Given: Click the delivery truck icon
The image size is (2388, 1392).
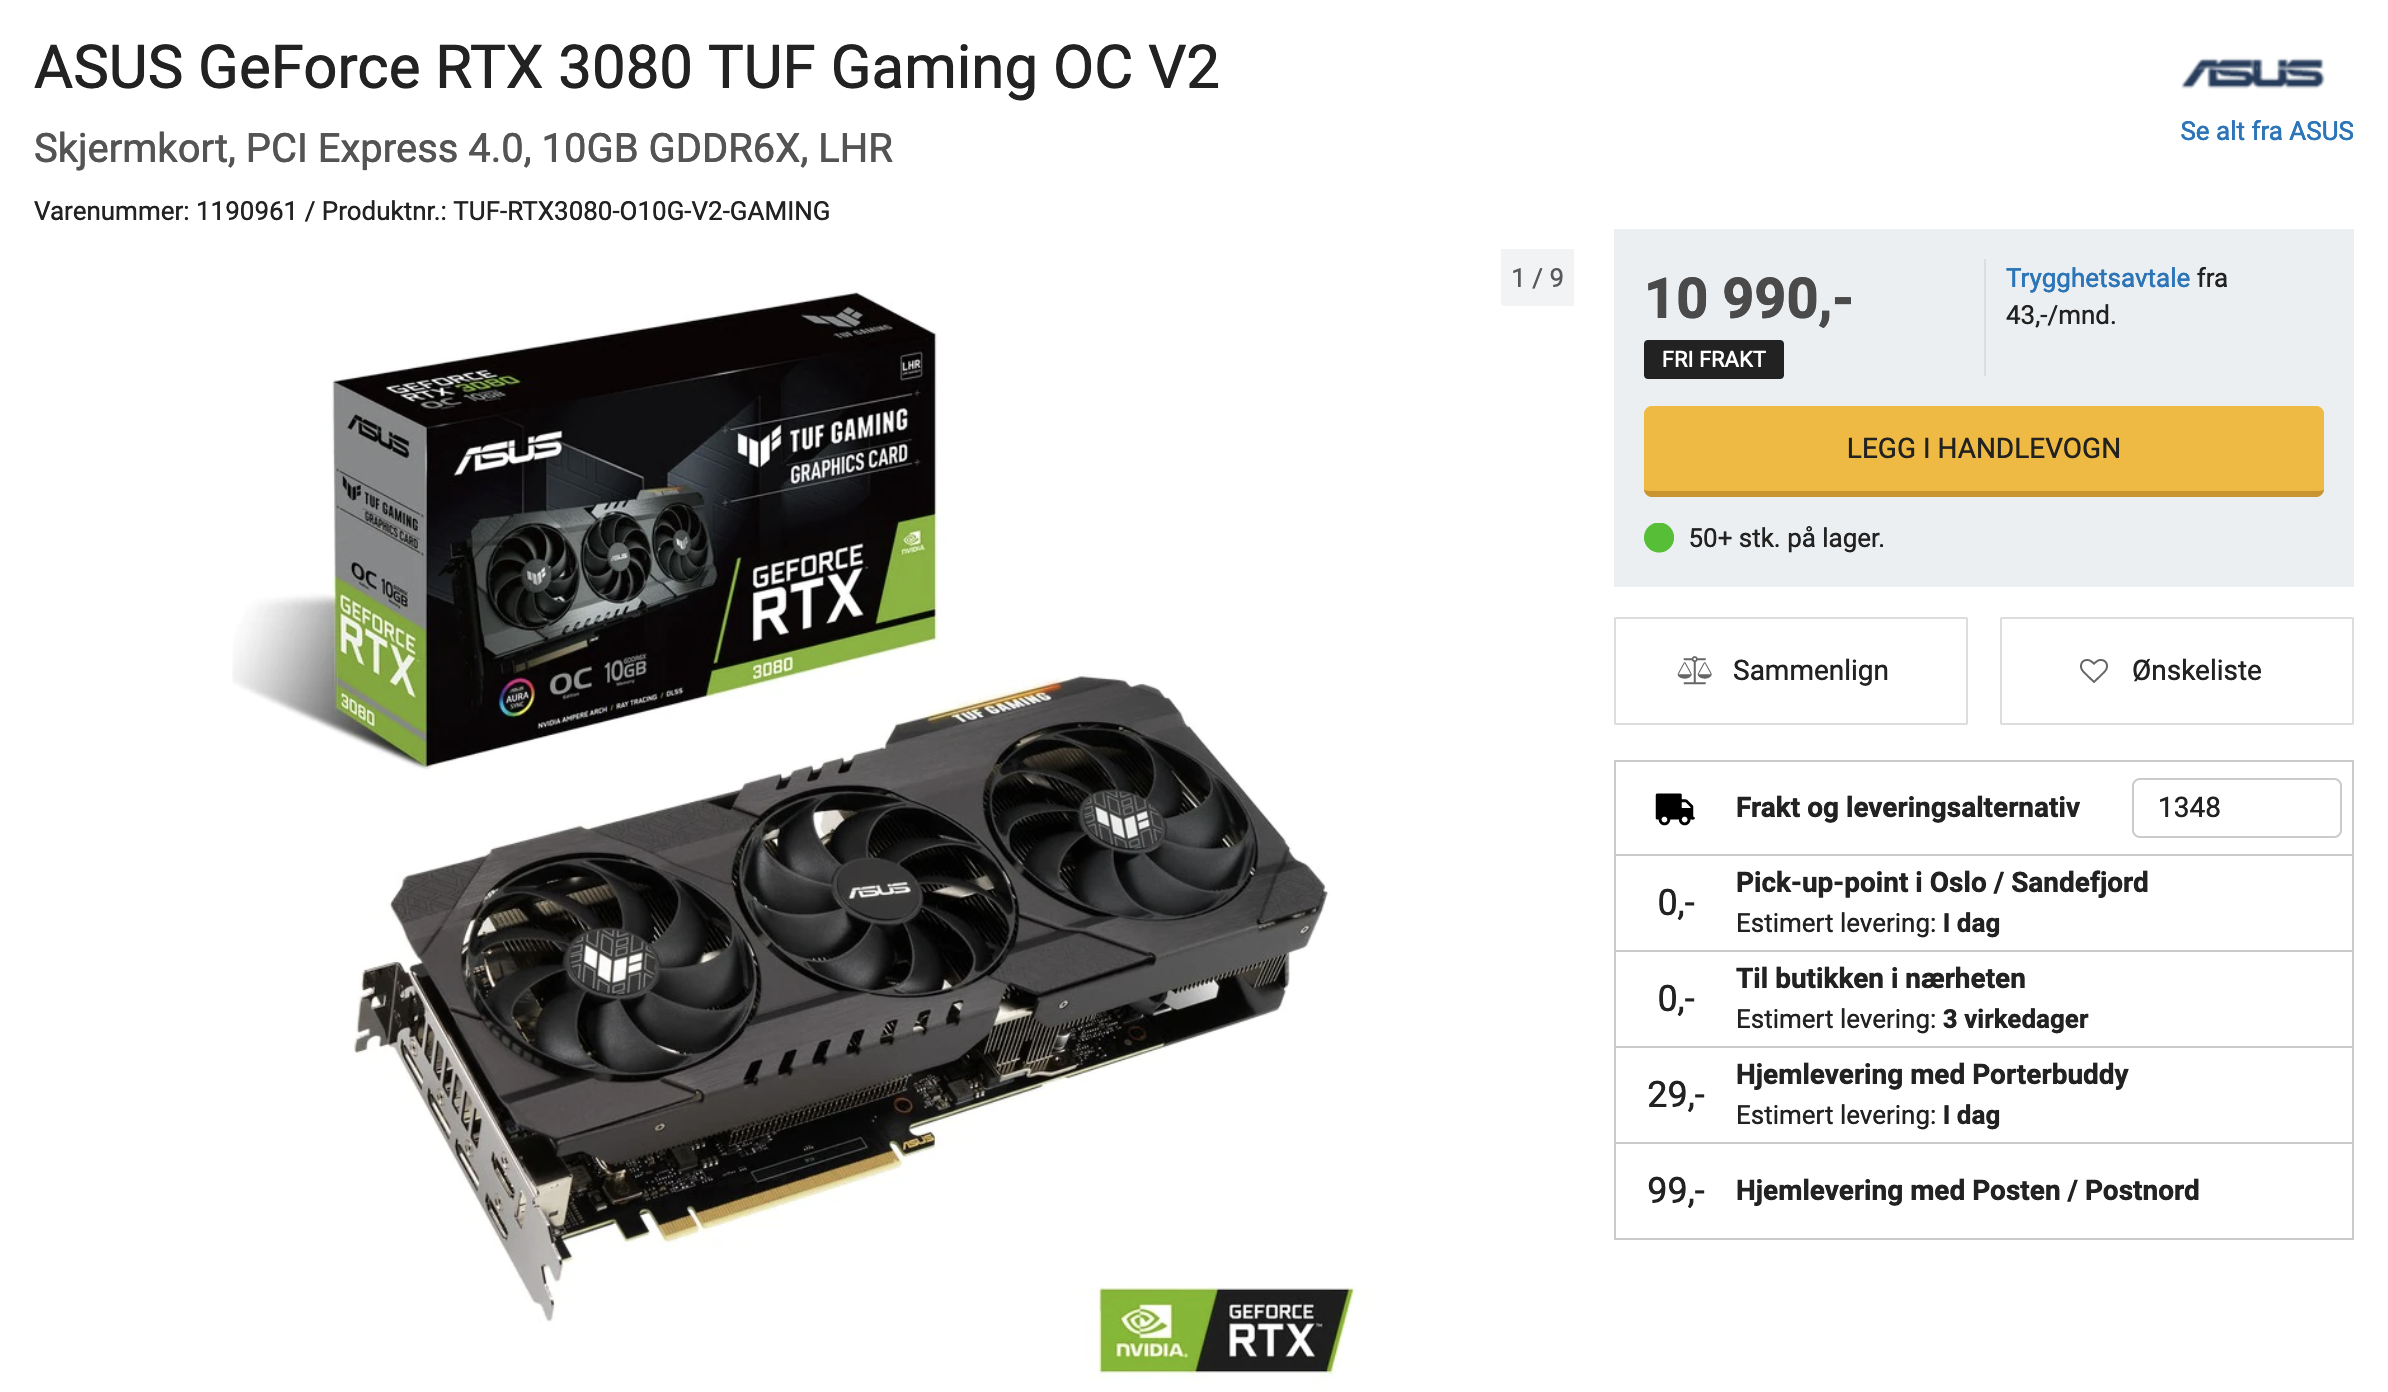Looking at the screenshot, I should coord(1674,808).
